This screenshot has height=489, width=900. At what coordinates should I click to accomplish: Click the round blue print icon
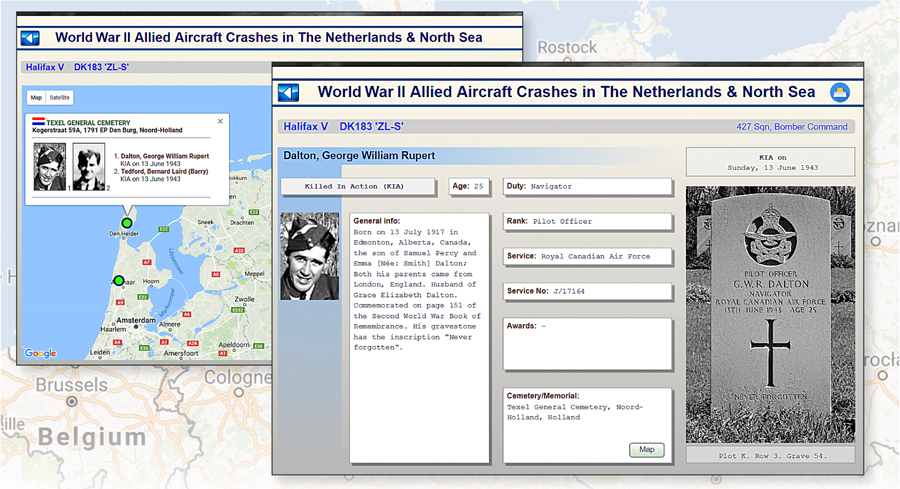tap(840, 92)
